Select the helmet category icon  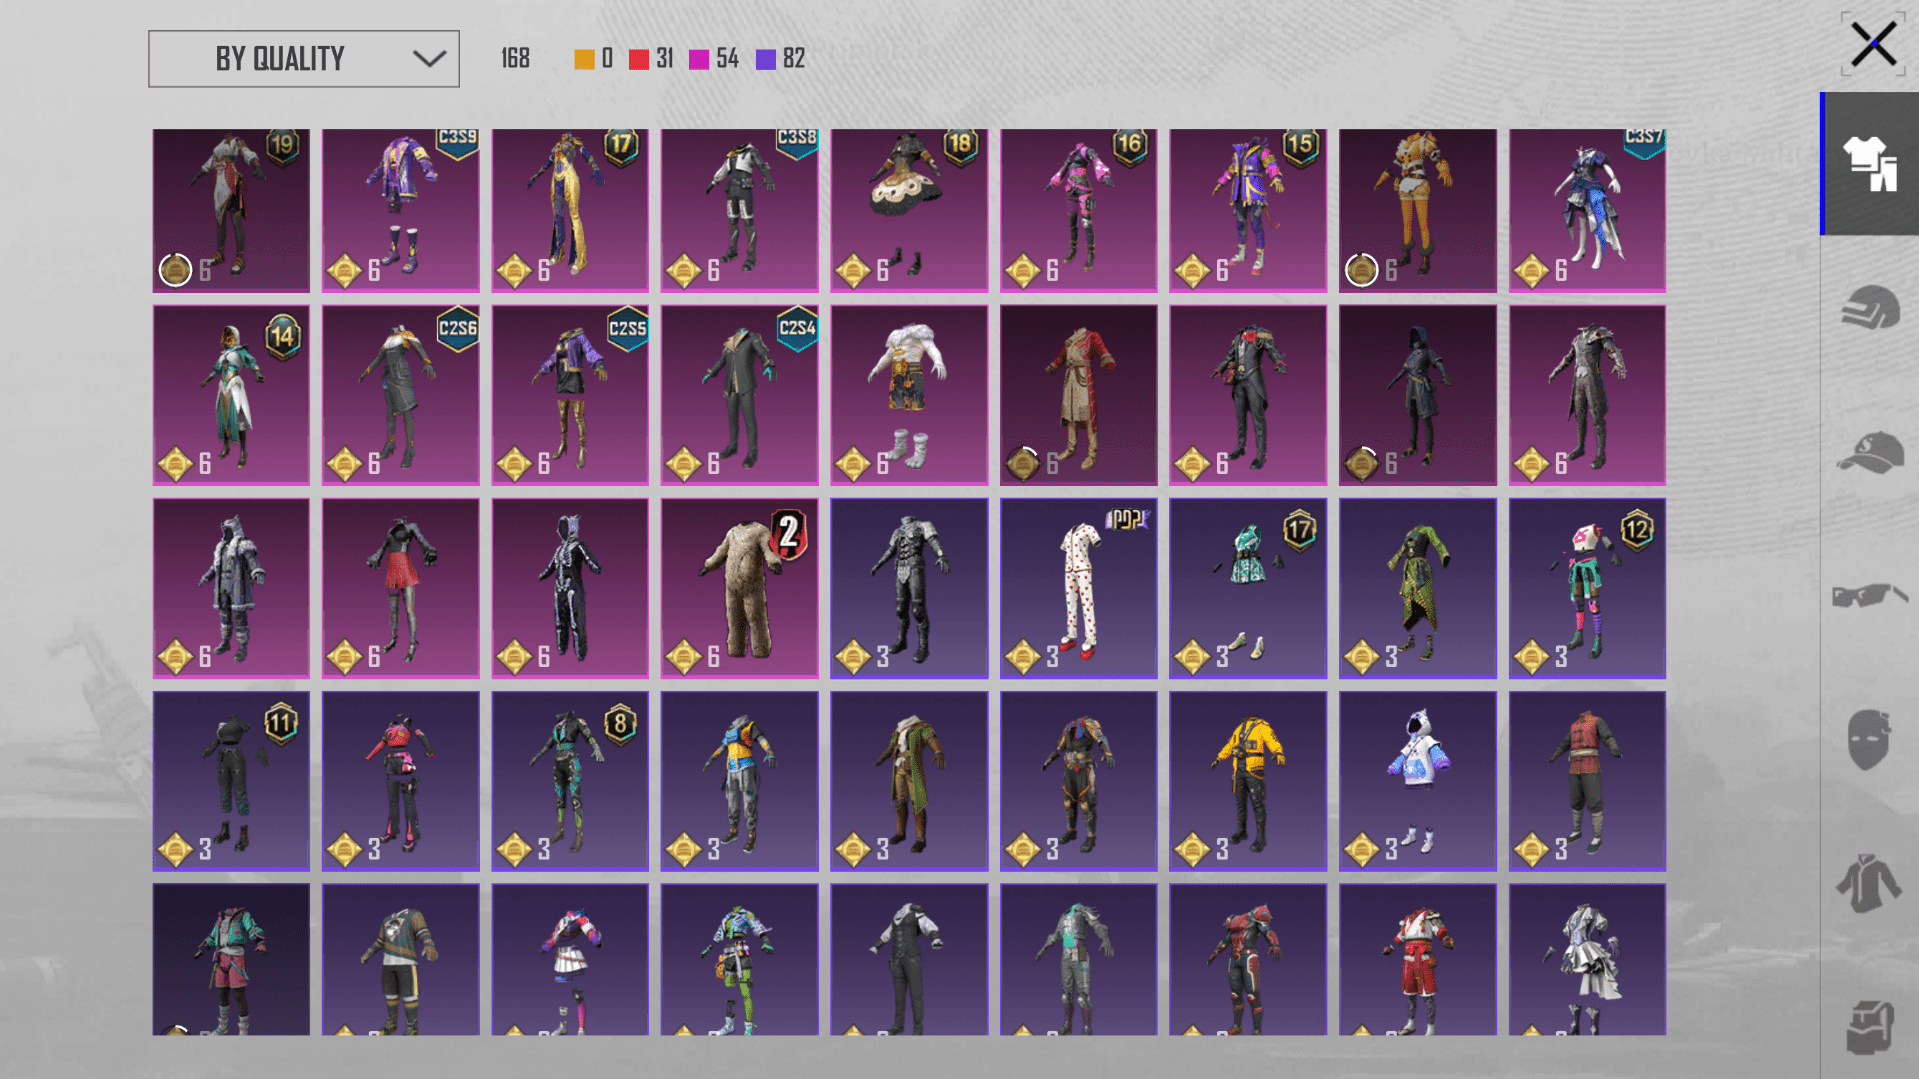click(1869, 308)
